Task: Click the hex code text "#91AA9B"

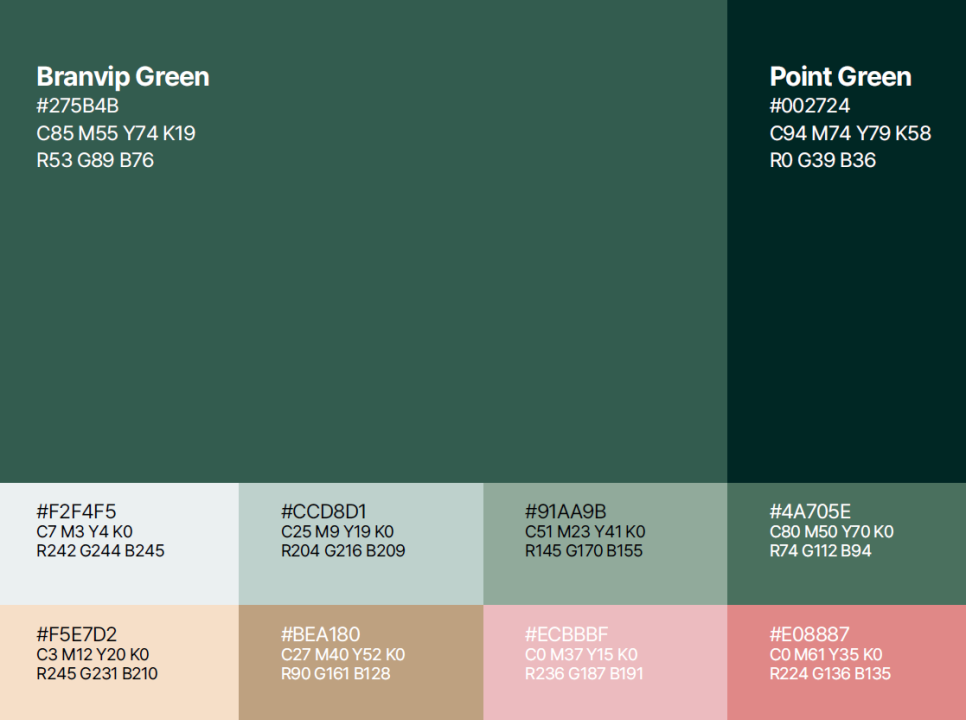Action: coord(566,511)
